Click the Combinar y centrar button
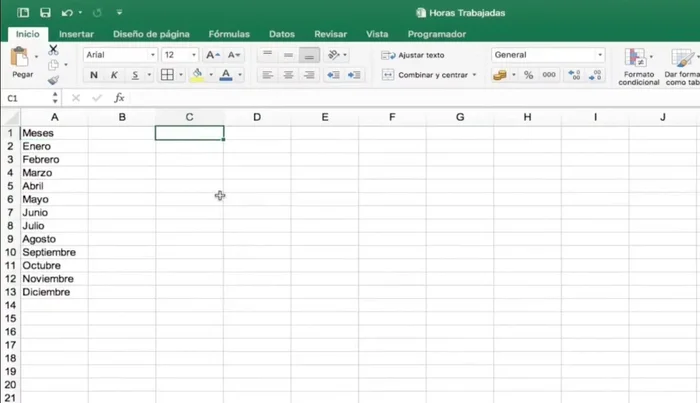 click(430, 75)
